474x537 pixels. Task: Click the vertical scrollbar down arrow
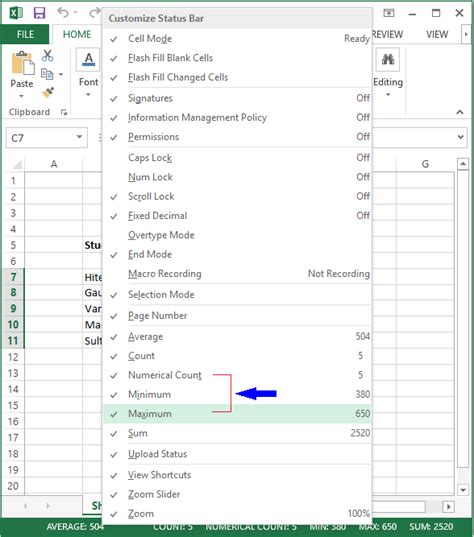tap(463, 490)
